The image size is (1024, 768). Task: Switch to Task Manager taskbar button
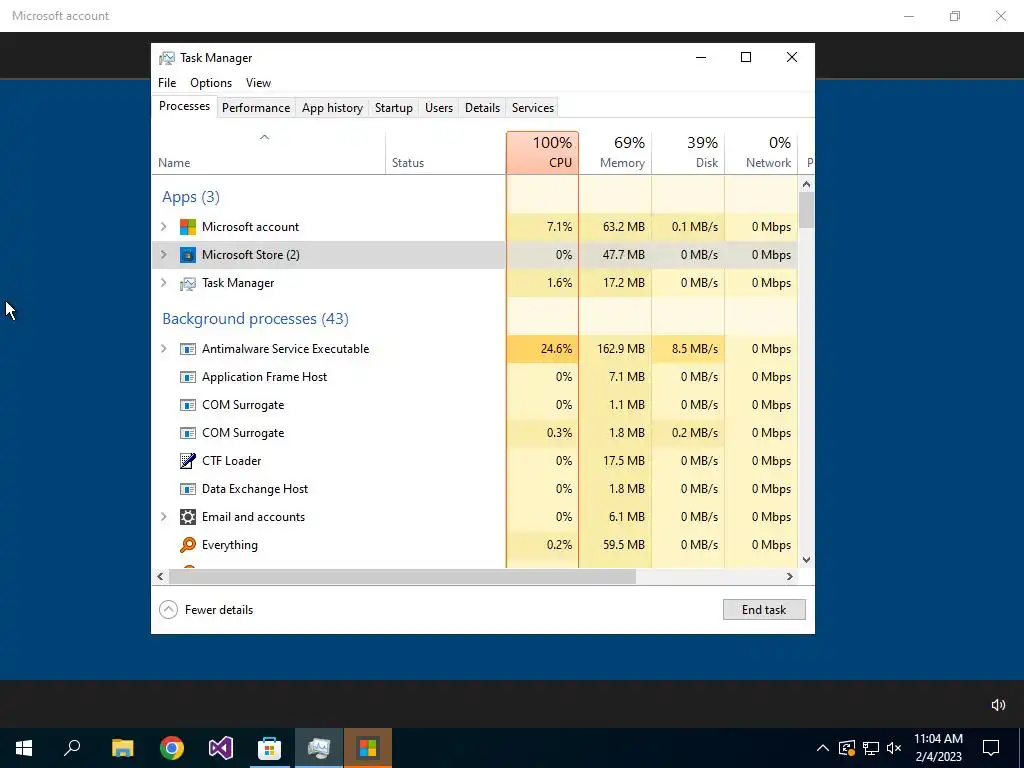pos(319,748)
